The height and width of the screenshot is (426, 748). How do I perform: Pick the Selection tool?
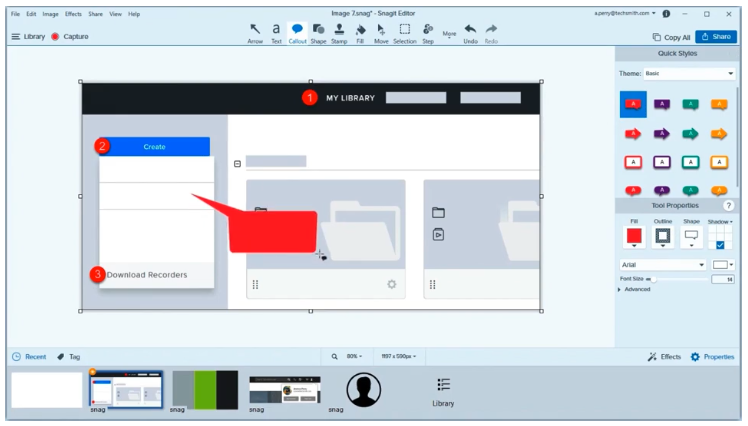(x=404, y=32)
